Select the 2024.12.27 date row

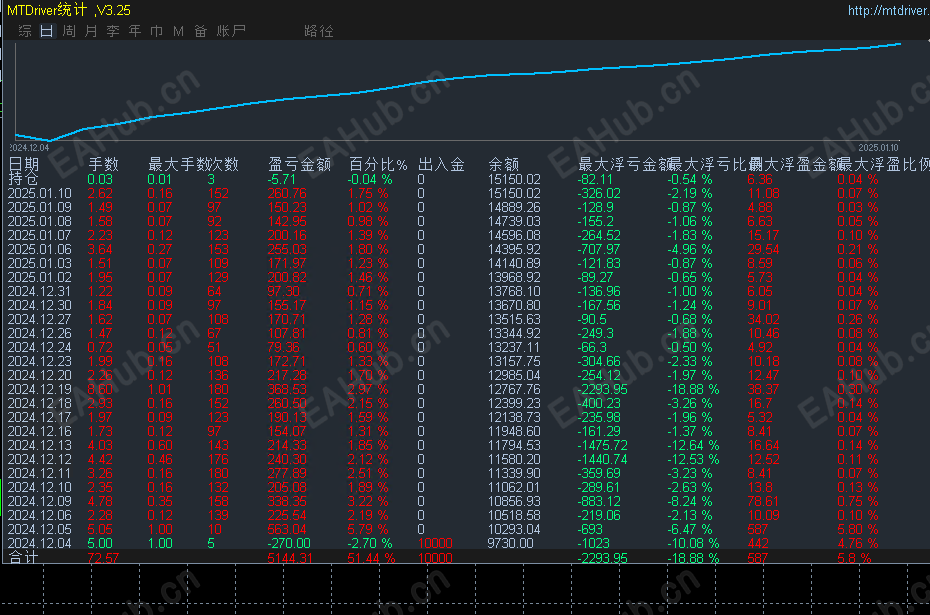pos(39,320)
